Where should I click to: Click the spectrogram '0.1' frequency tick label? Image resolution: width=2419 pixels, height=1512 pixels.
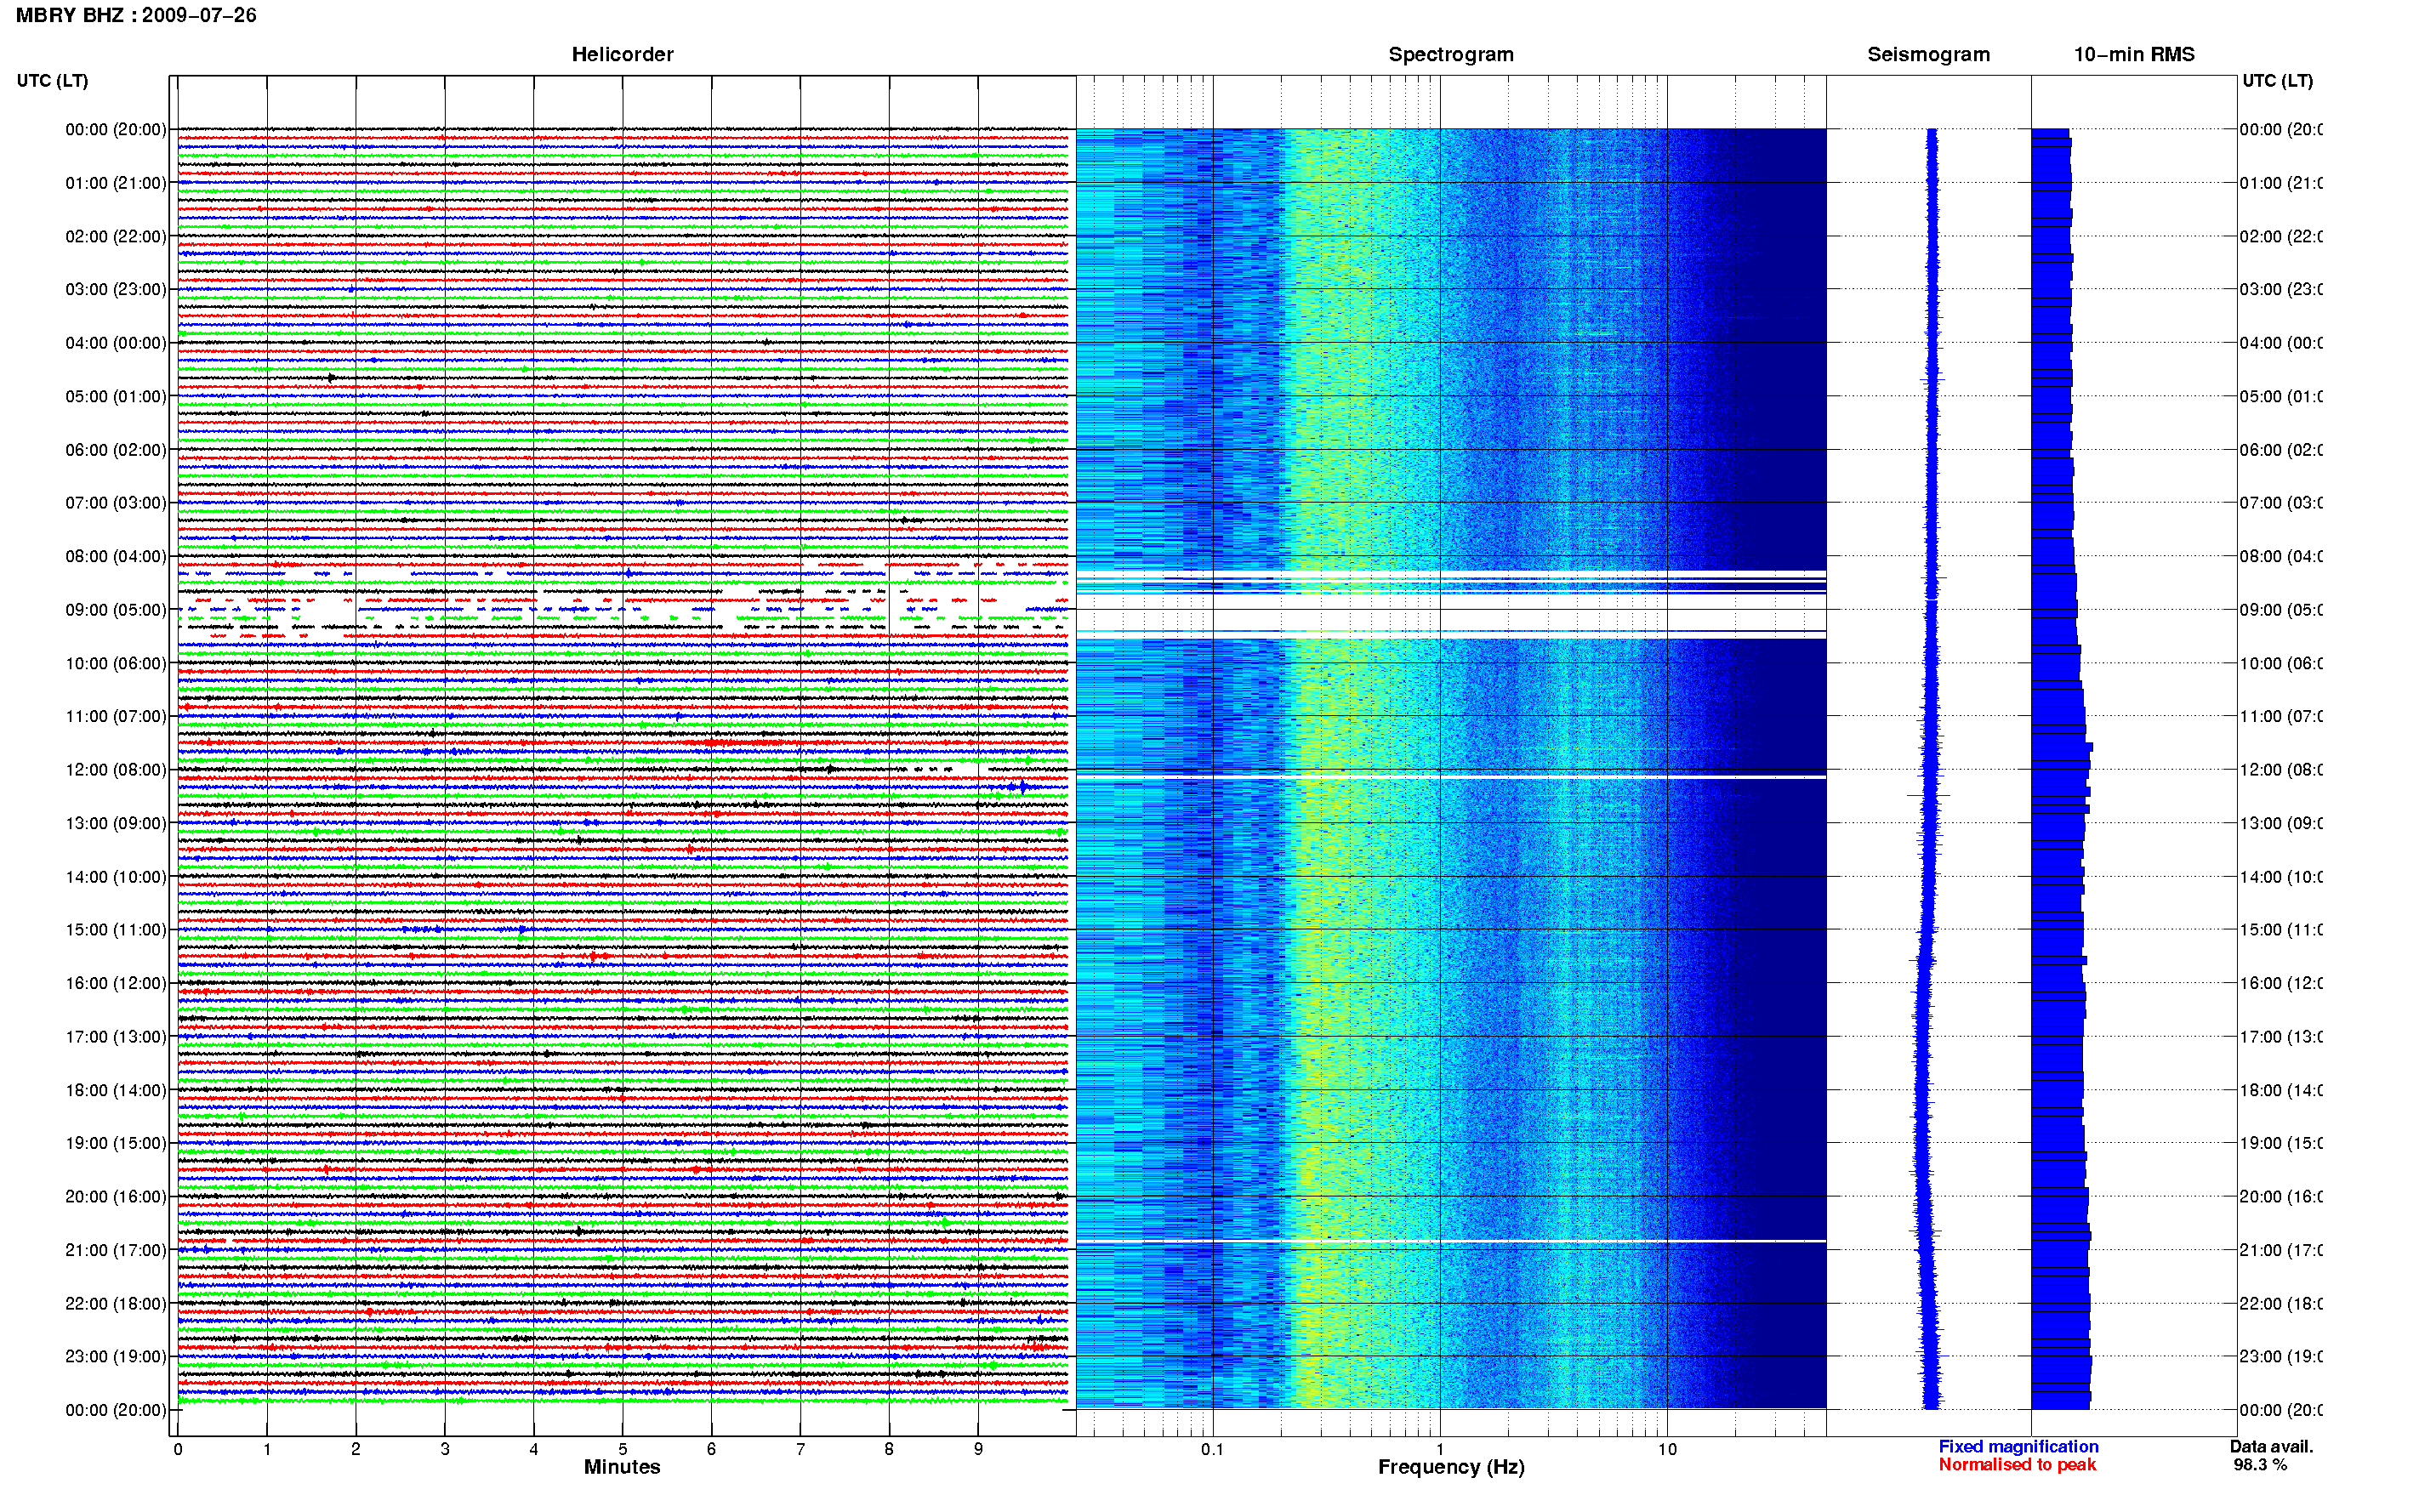click(x=1212, y=1449)
